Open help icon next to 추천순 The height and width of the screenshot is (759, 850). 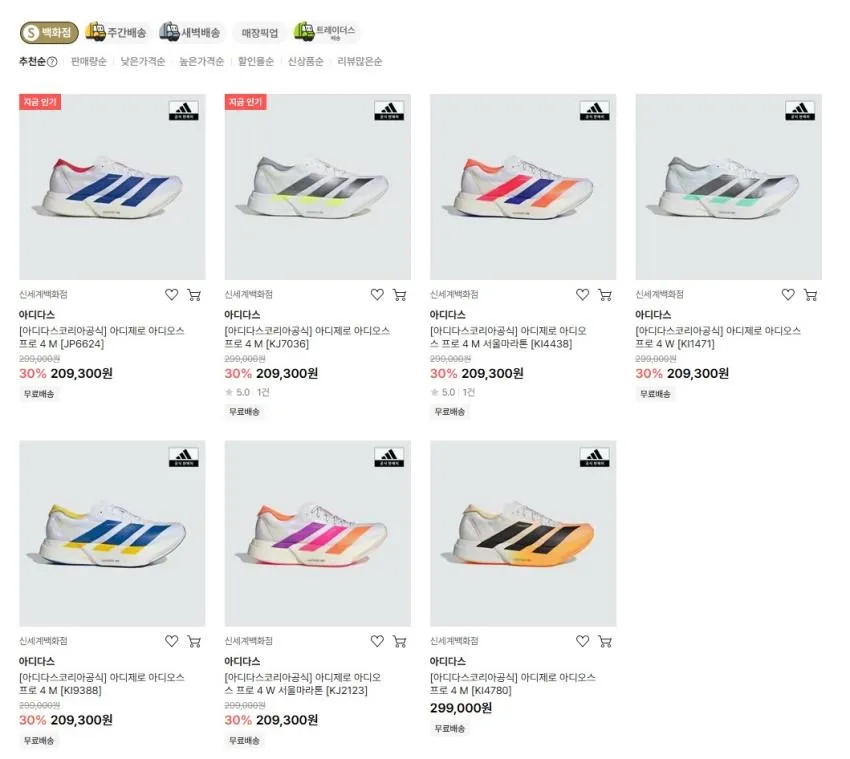pyautogui.click(x=52, y=62)
